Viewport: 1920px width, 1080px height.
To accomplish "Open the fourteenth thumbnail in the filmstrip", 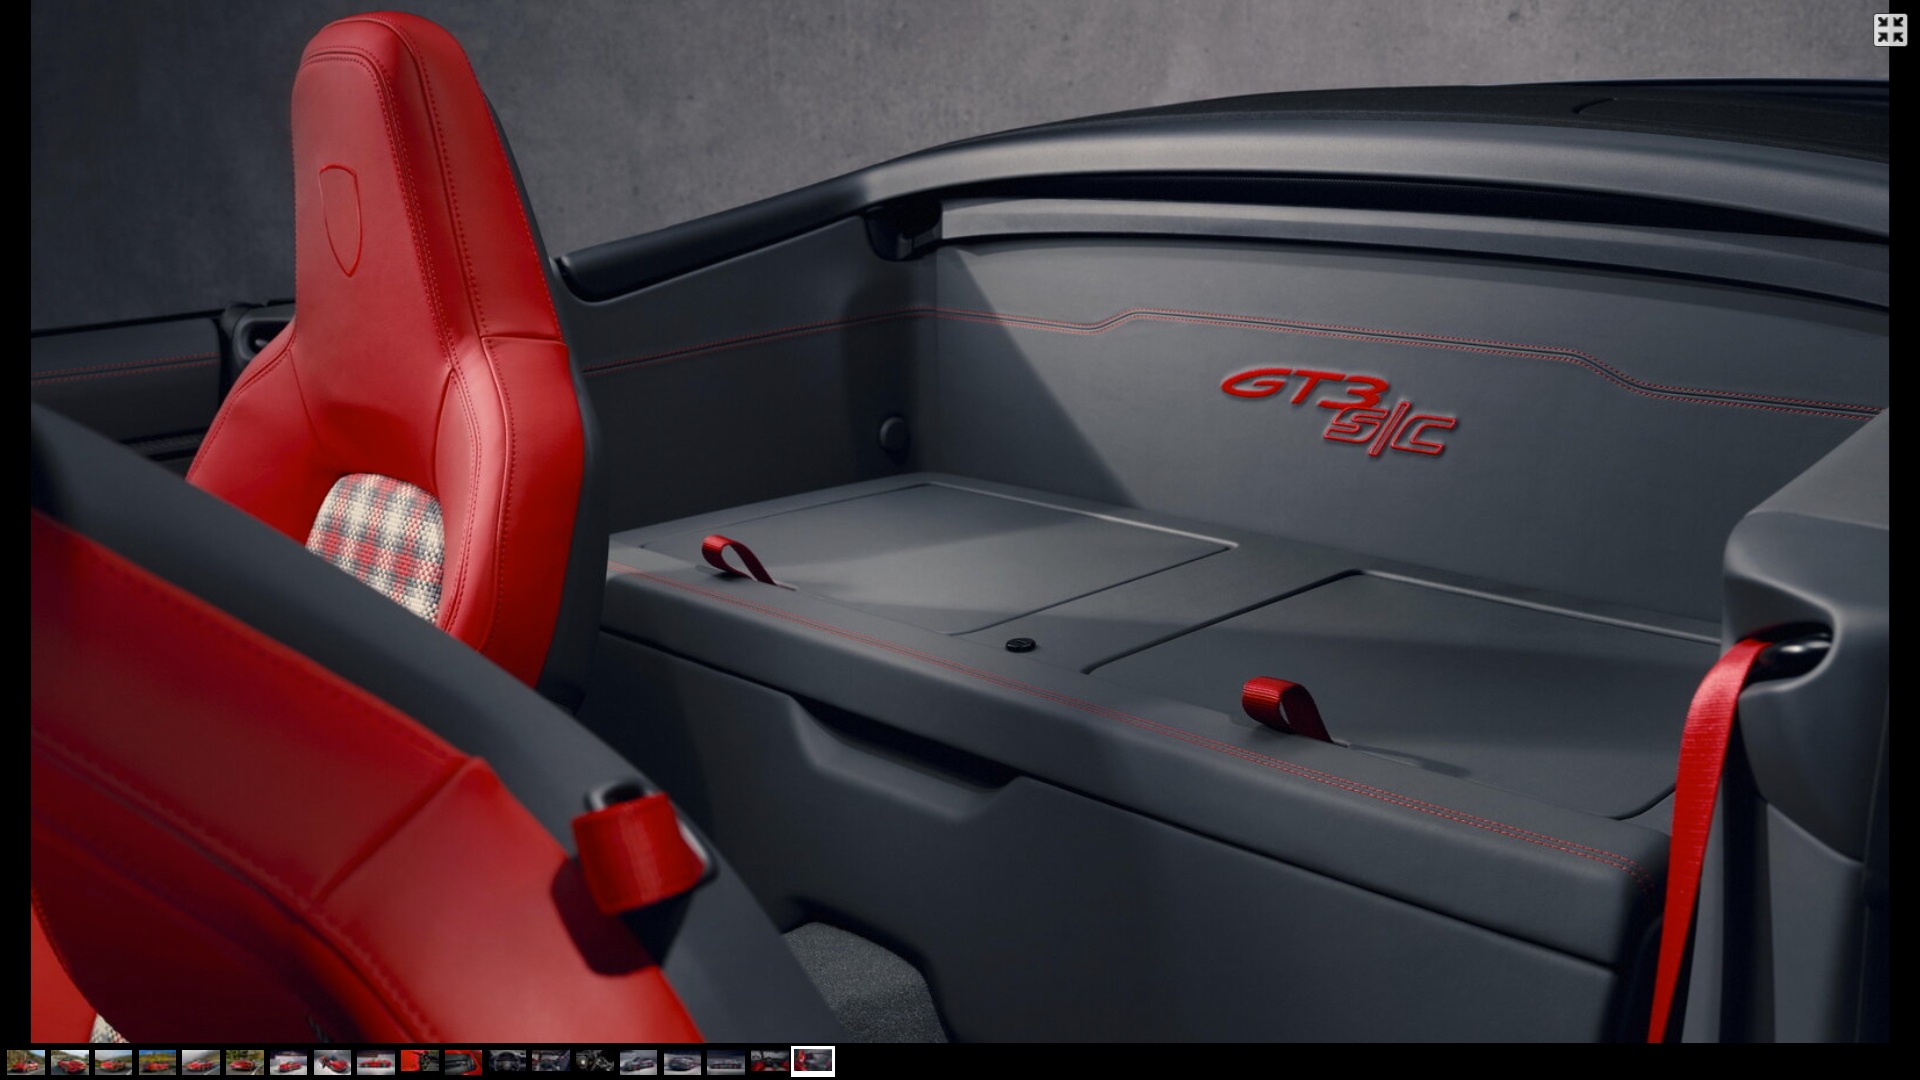I will tap(595, 1062).
